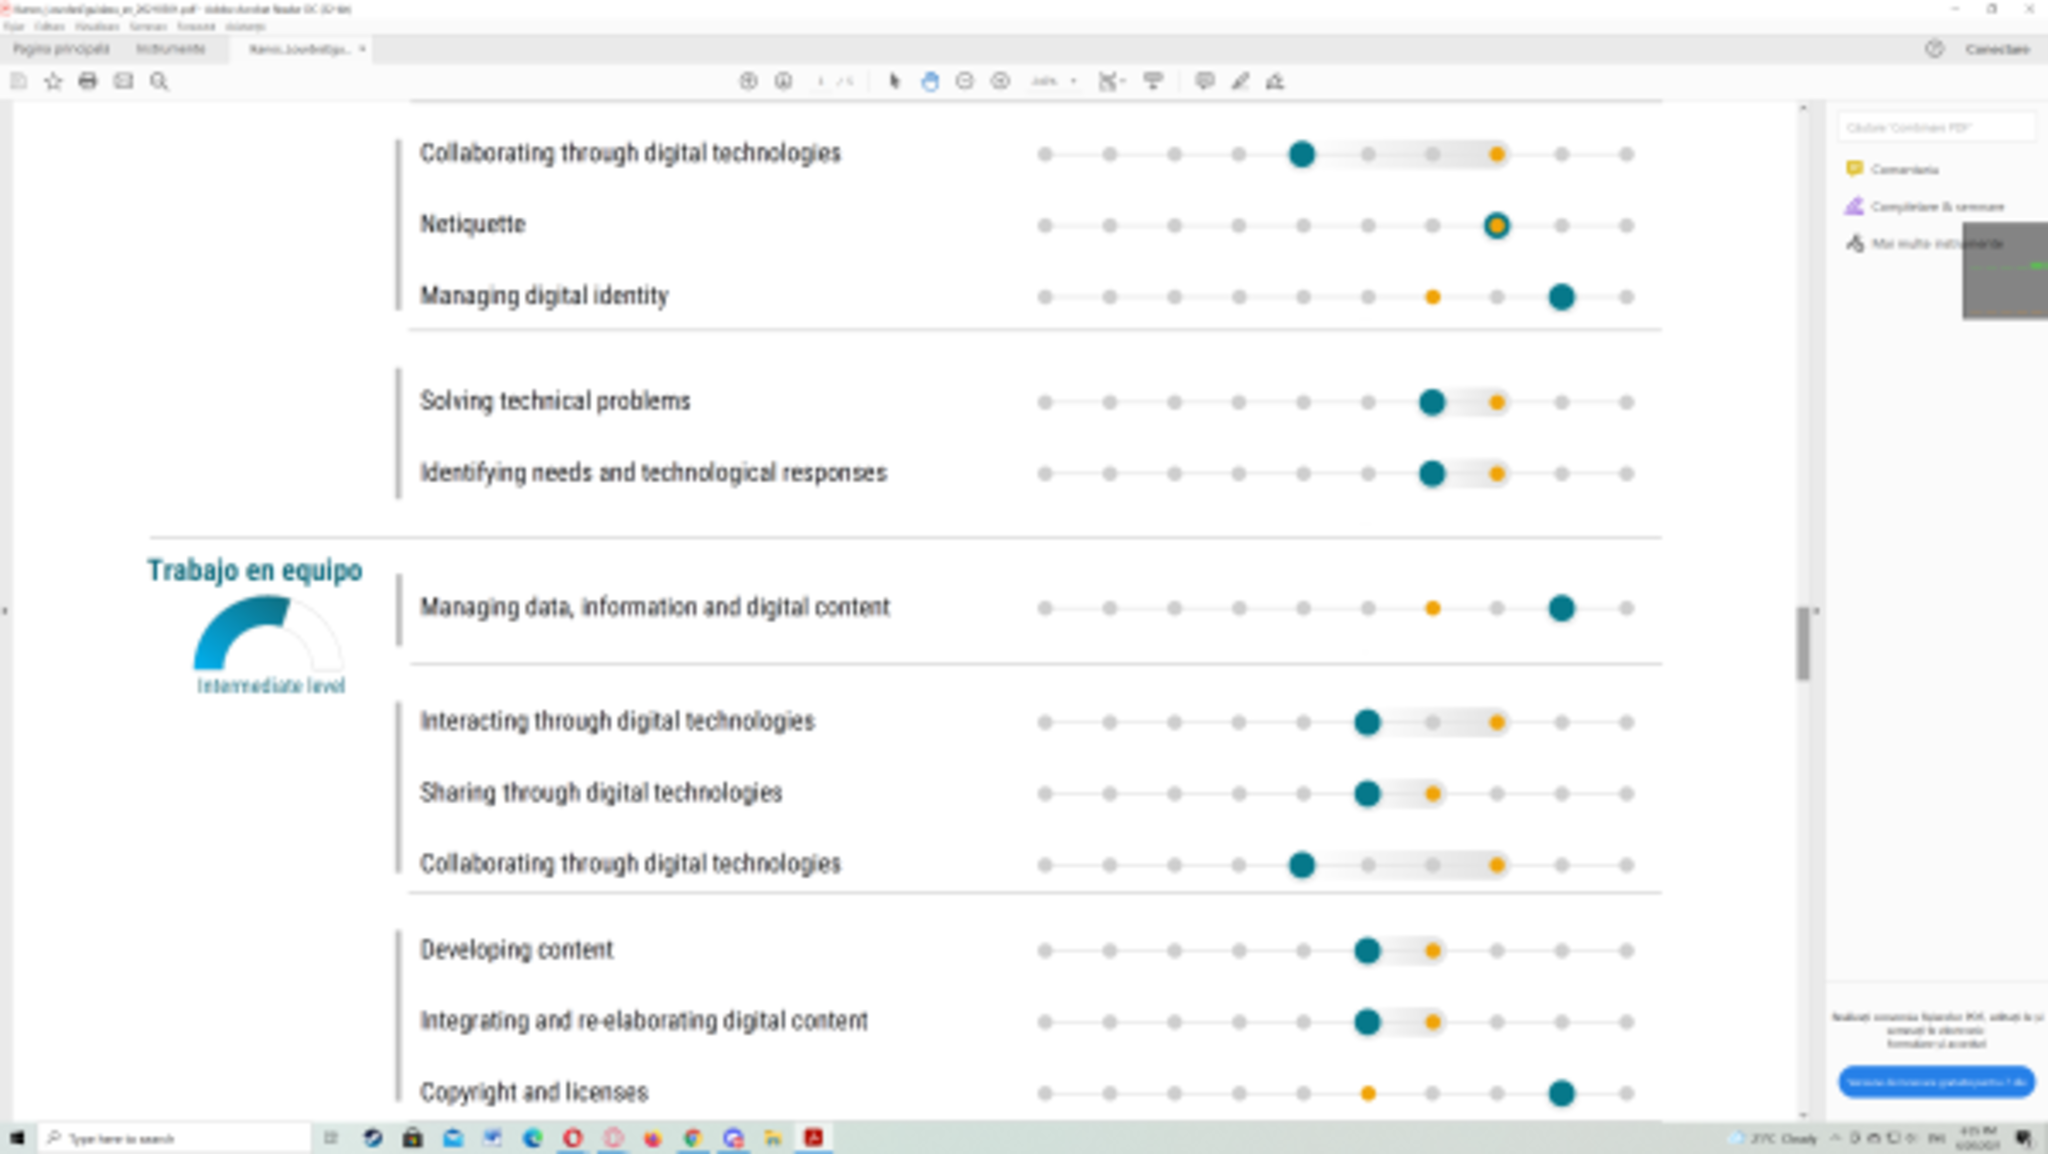2048x1154 pixels.
Task: Open Comentariu tool in right pane
Action: (x=1903, y=169)
